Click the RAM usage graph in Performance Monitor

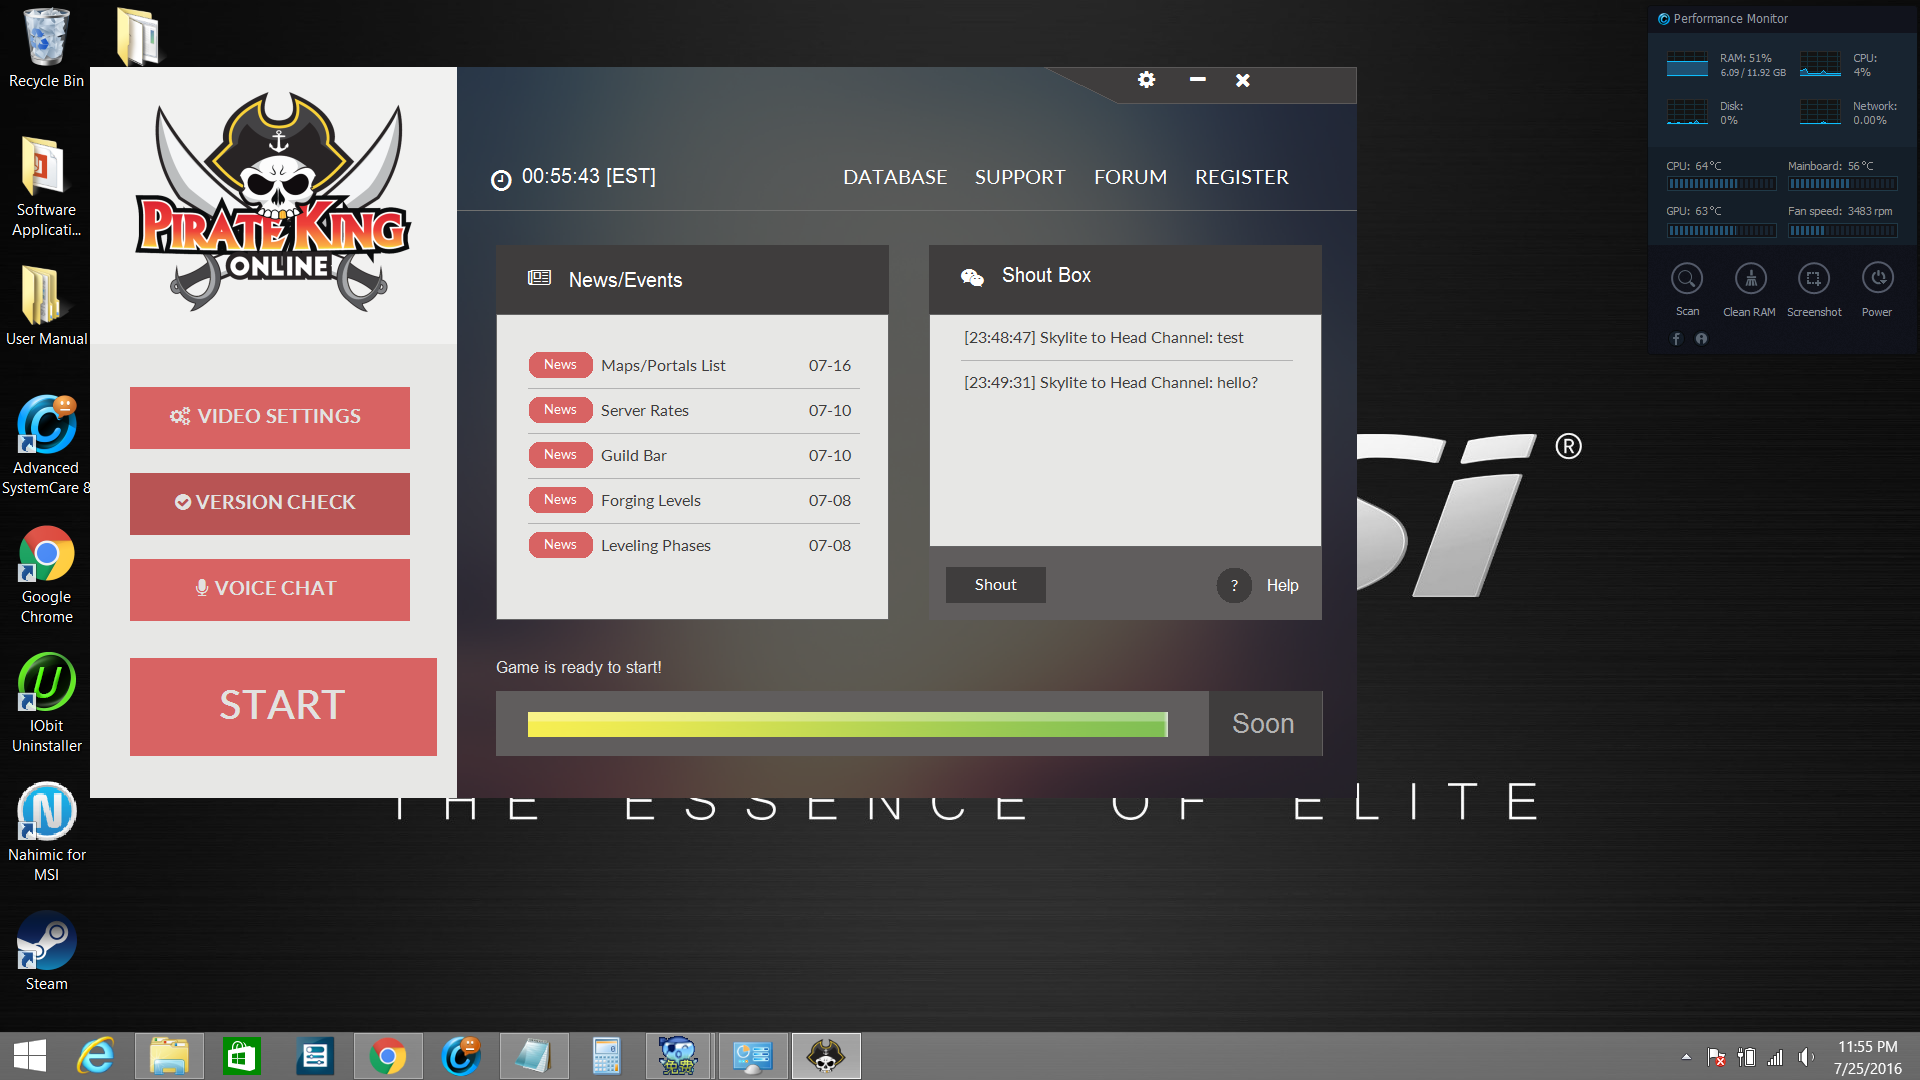(1687, 64)
